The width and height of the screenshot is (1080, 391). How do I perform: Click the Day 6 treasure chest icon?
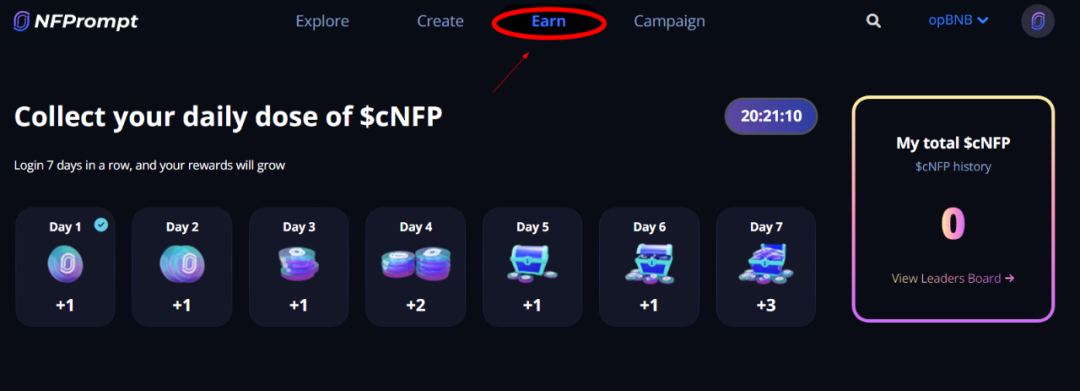[x=649, y=264]
